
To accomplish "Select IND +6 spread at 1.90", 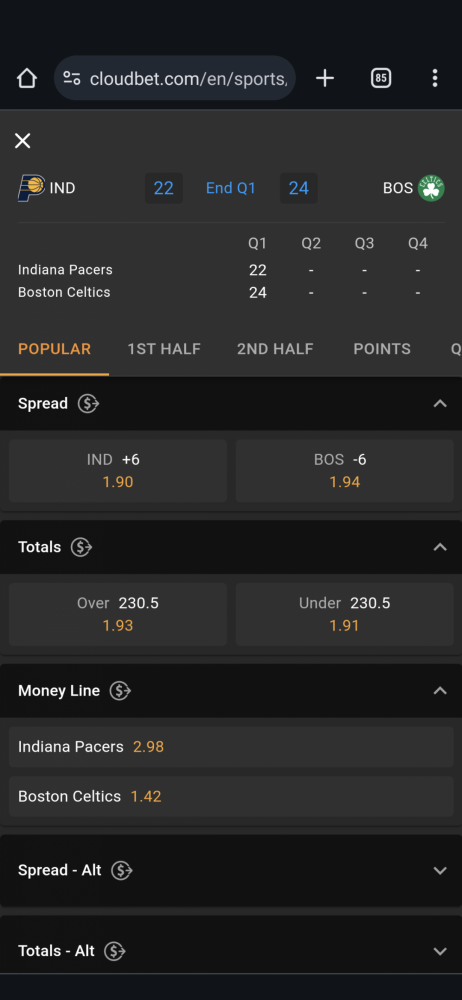I will 118,471.
